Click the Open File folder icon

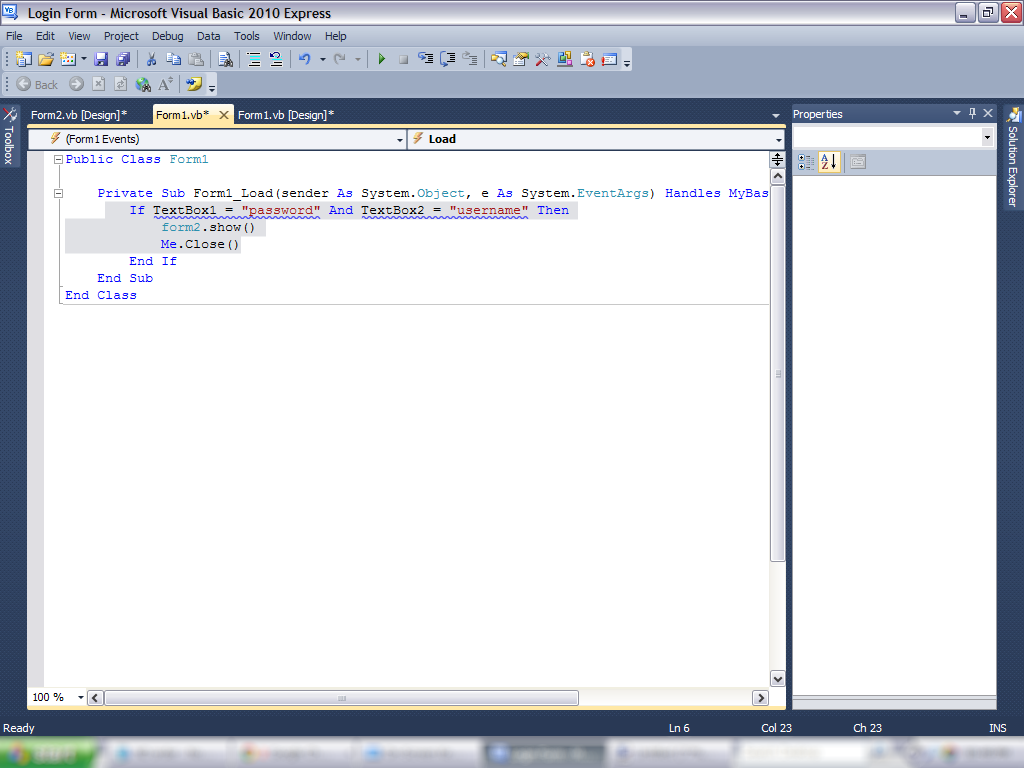46,60
